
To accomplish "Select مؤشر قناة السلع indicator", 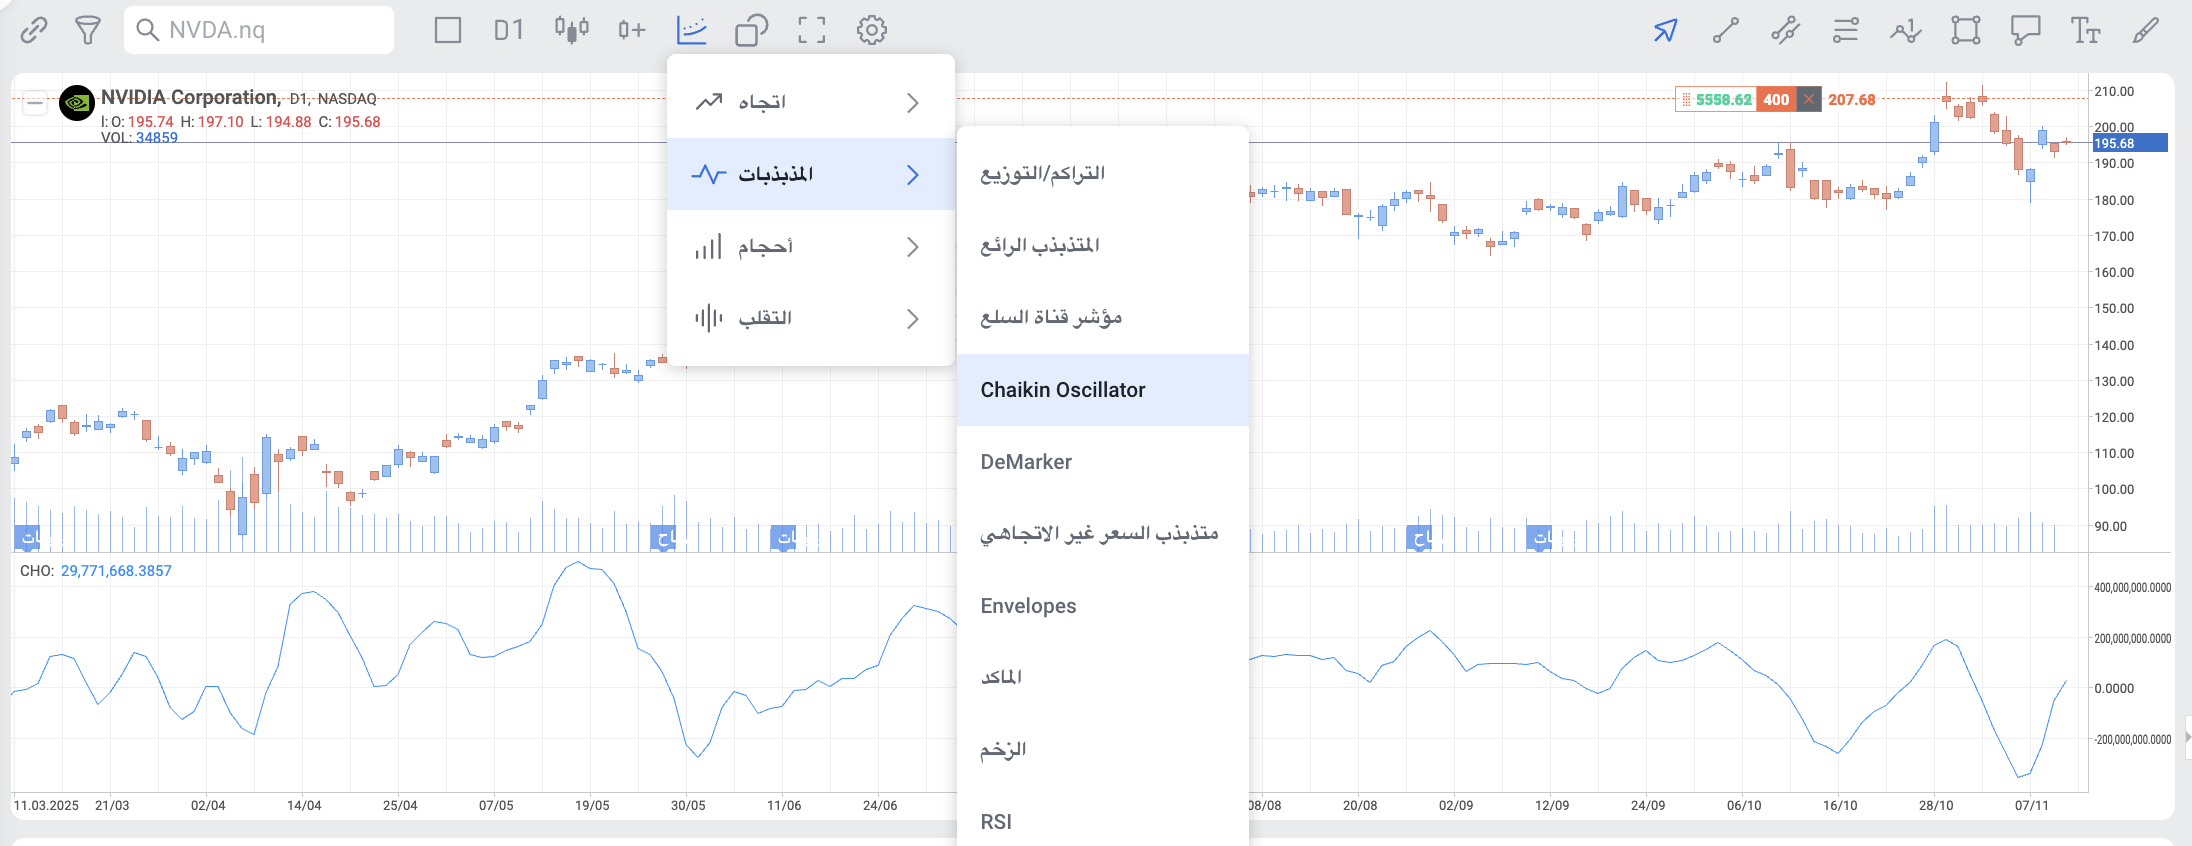I will 1103,318.
